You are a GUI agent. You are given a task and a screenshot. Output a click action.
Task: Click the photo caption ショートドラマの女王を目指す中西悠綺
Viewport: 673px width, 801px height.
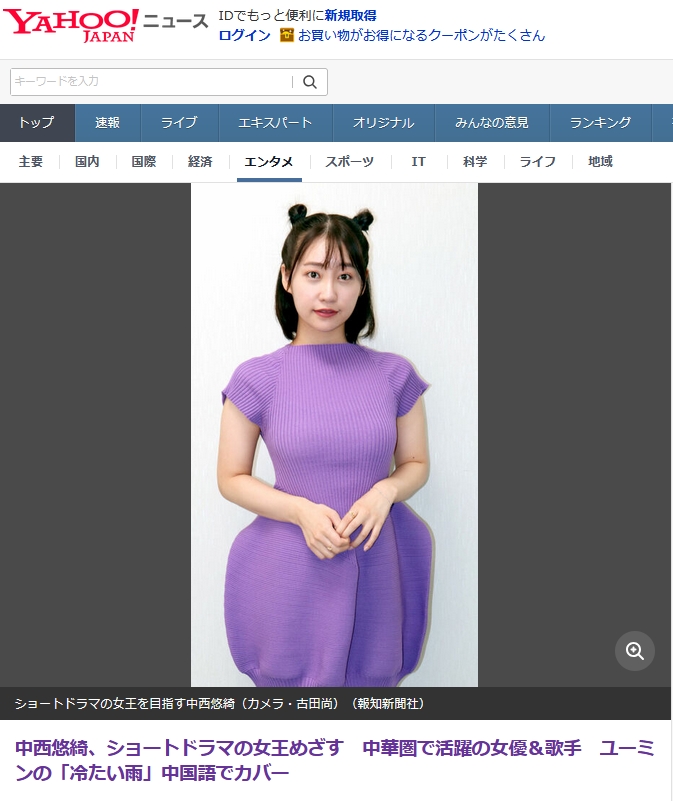[x=125, y=704]
